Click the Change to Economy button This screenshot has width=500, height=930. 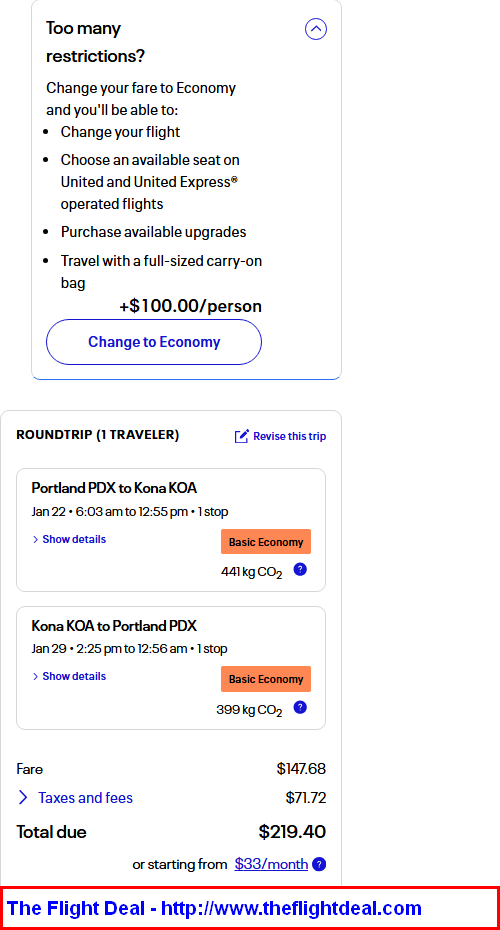[x=154, y=342]
